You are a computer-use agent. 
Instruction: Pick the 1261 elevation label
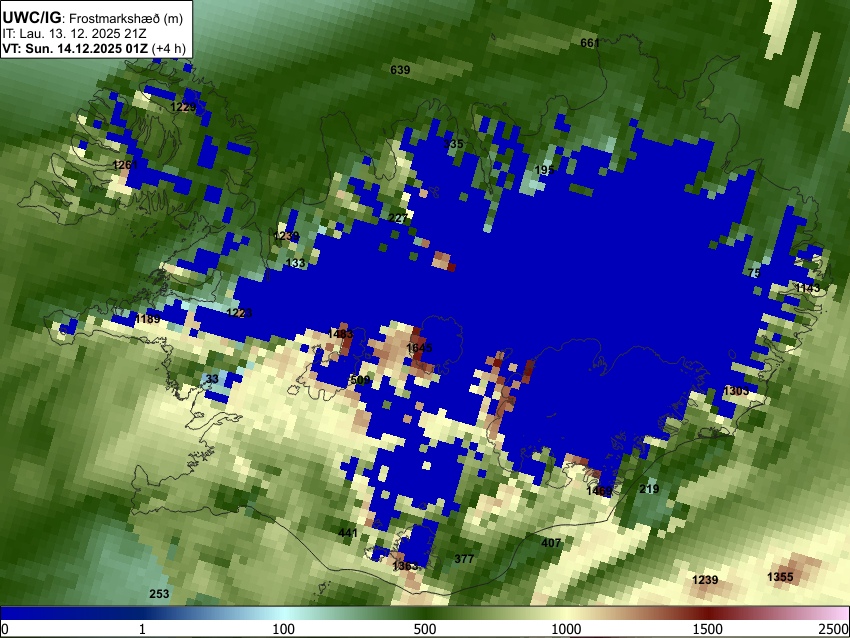tap(125, 165)
